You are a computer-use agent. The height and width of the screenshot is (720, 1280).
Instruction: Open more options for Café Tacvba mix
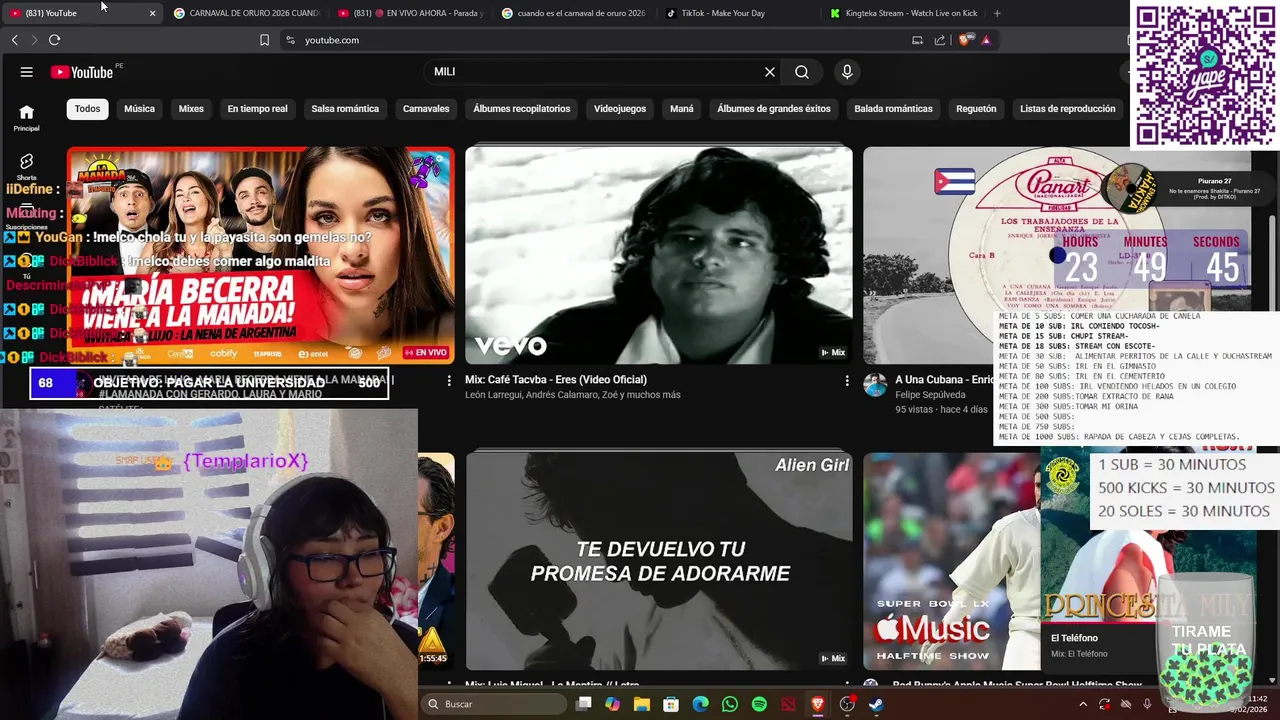click(x=847, y=380)
